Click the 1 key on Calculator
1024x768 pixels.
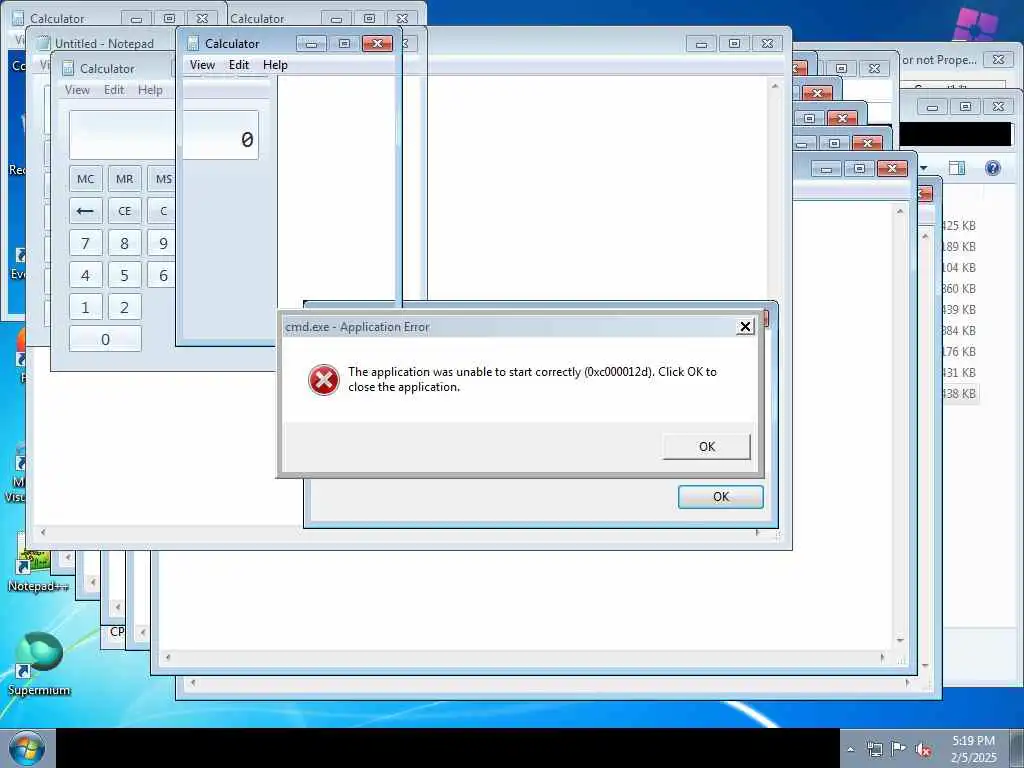86,308
